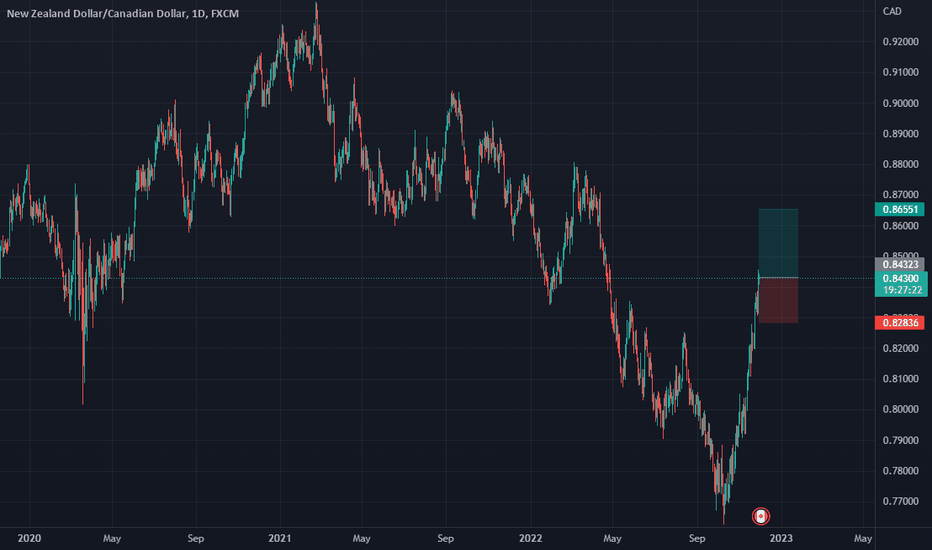The height and width of the screenshot is (550, 932).
Task: Click the circled red event icon near the time axis
Action: click(760, 516)
